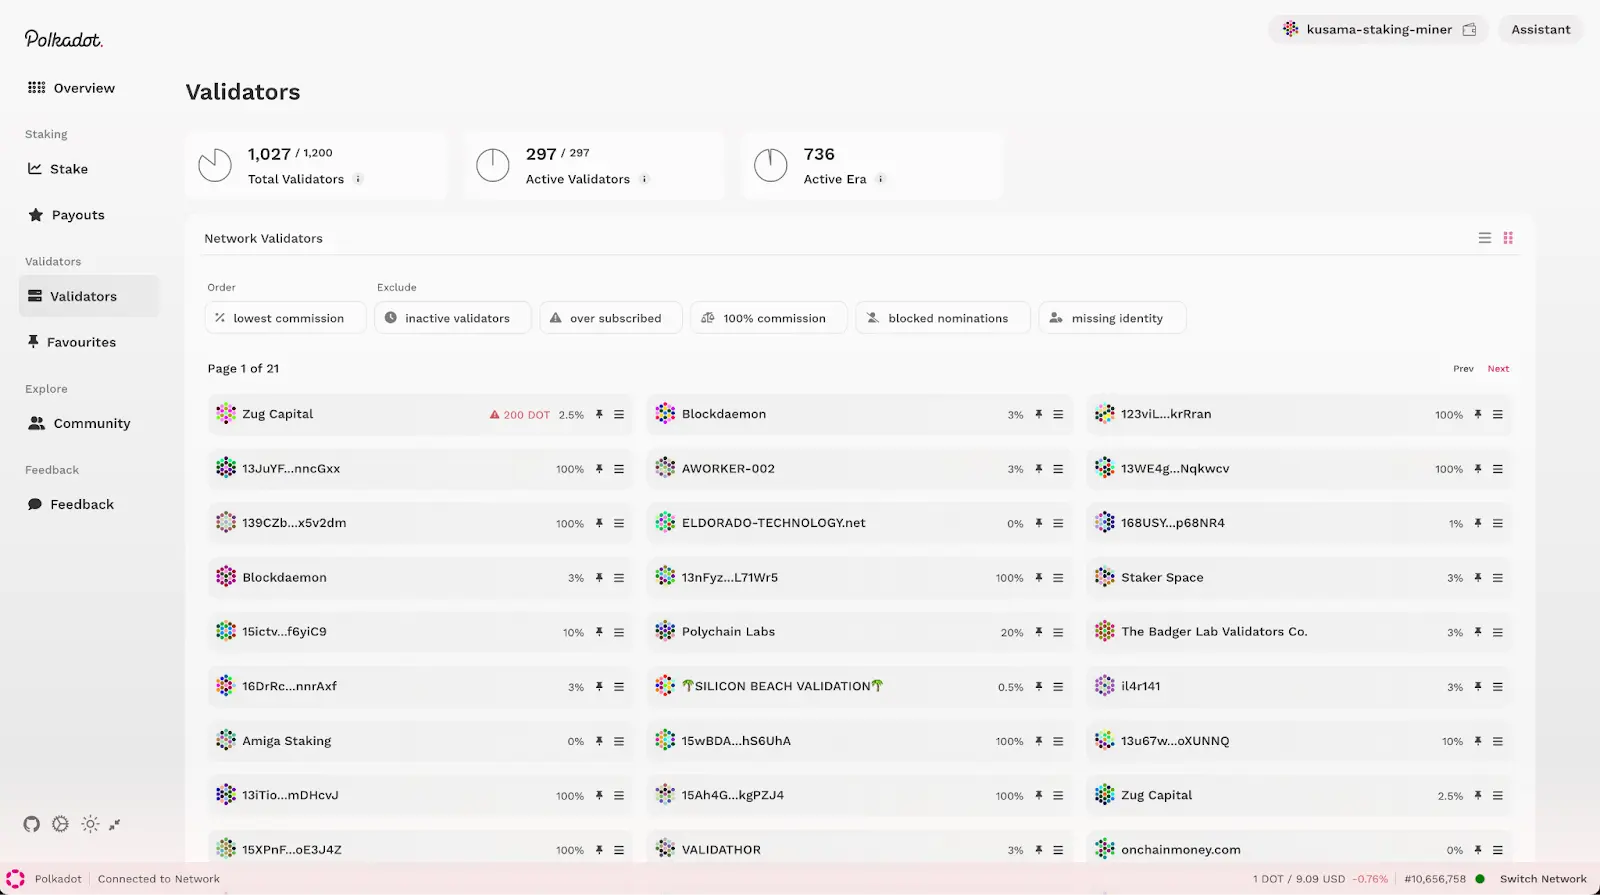The image size is (1600, 895).
Task: Open menu for SILICON BEACH VALIDATION row
Action: pos(1058,686)
